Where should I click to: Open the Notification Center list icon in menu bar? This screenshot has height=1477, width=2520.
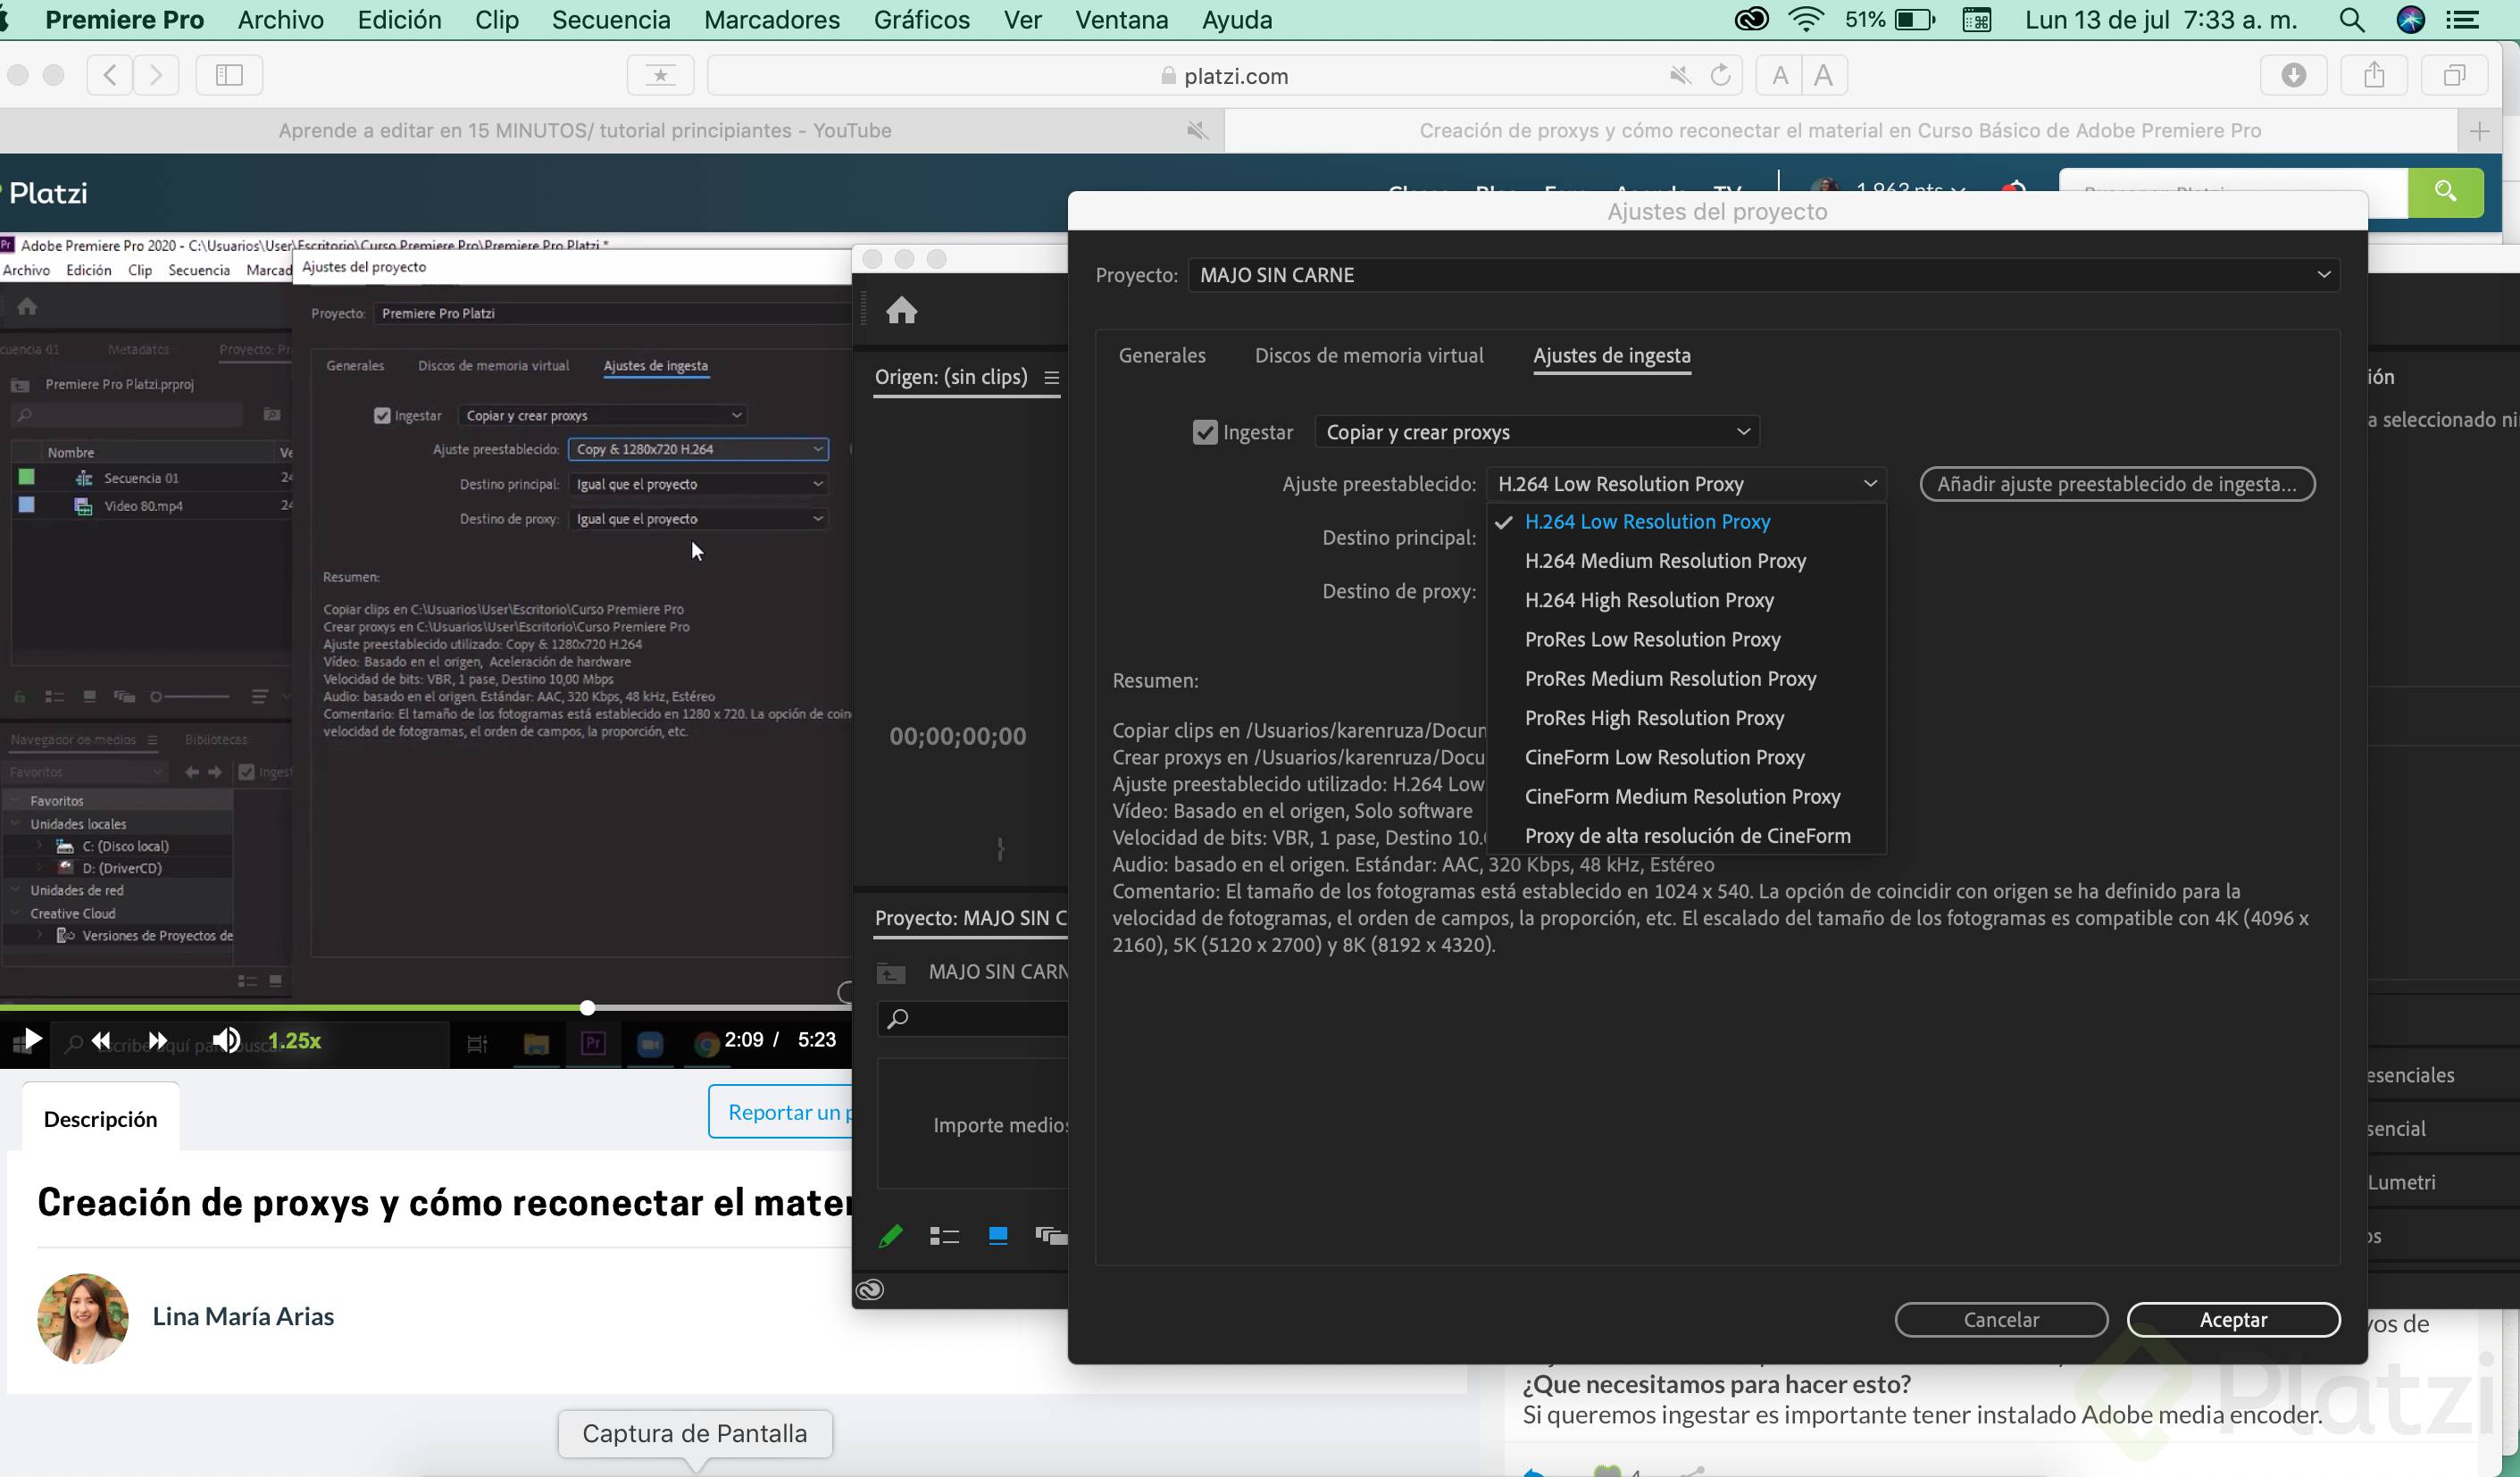[x=2461, y=20]
